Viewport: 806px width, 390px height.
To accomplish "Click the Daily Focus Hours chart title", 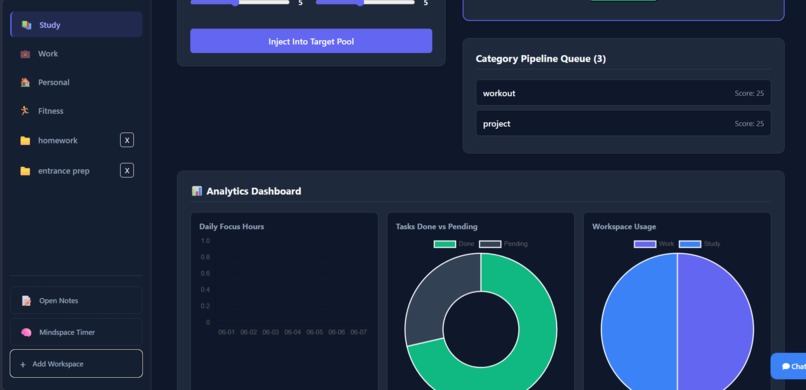I will pos(232,227).
